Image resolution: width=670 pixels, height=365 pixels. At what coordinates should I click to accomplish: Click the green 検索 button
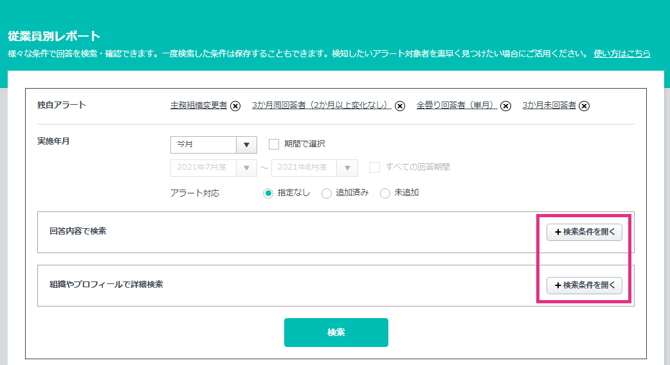[336, 332]
